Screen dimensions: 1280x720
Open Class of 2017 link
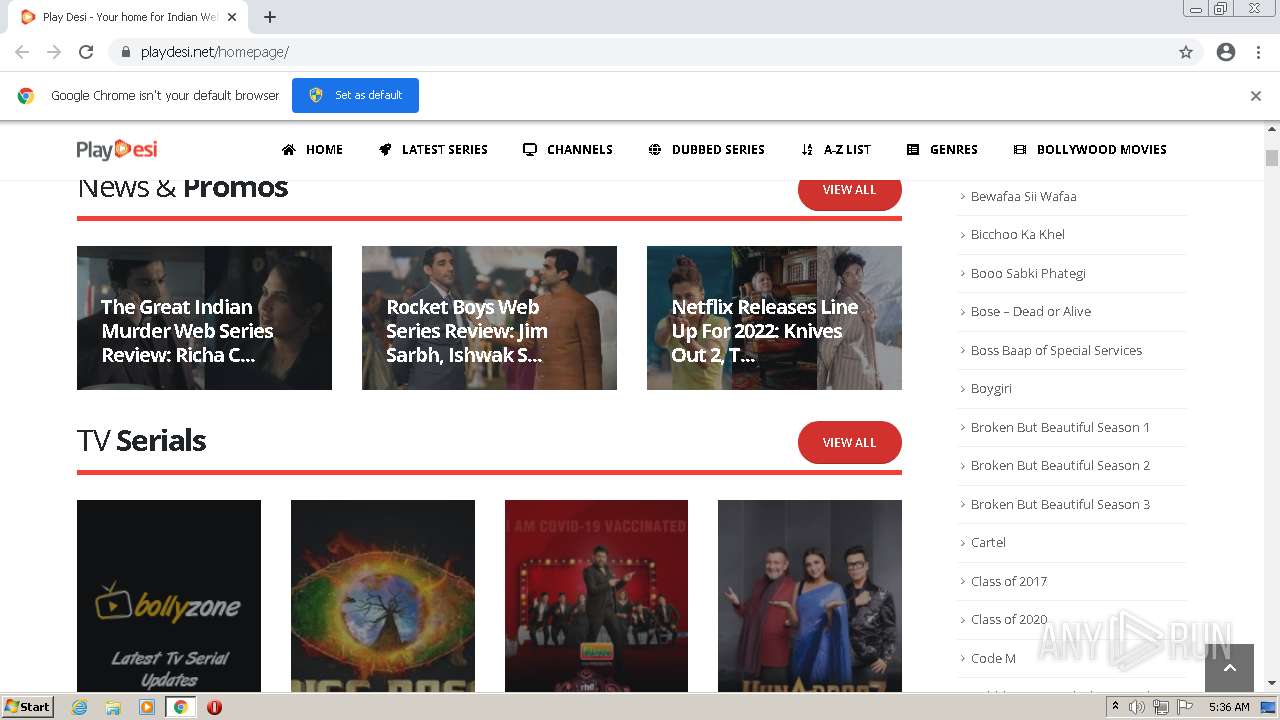1008,582
